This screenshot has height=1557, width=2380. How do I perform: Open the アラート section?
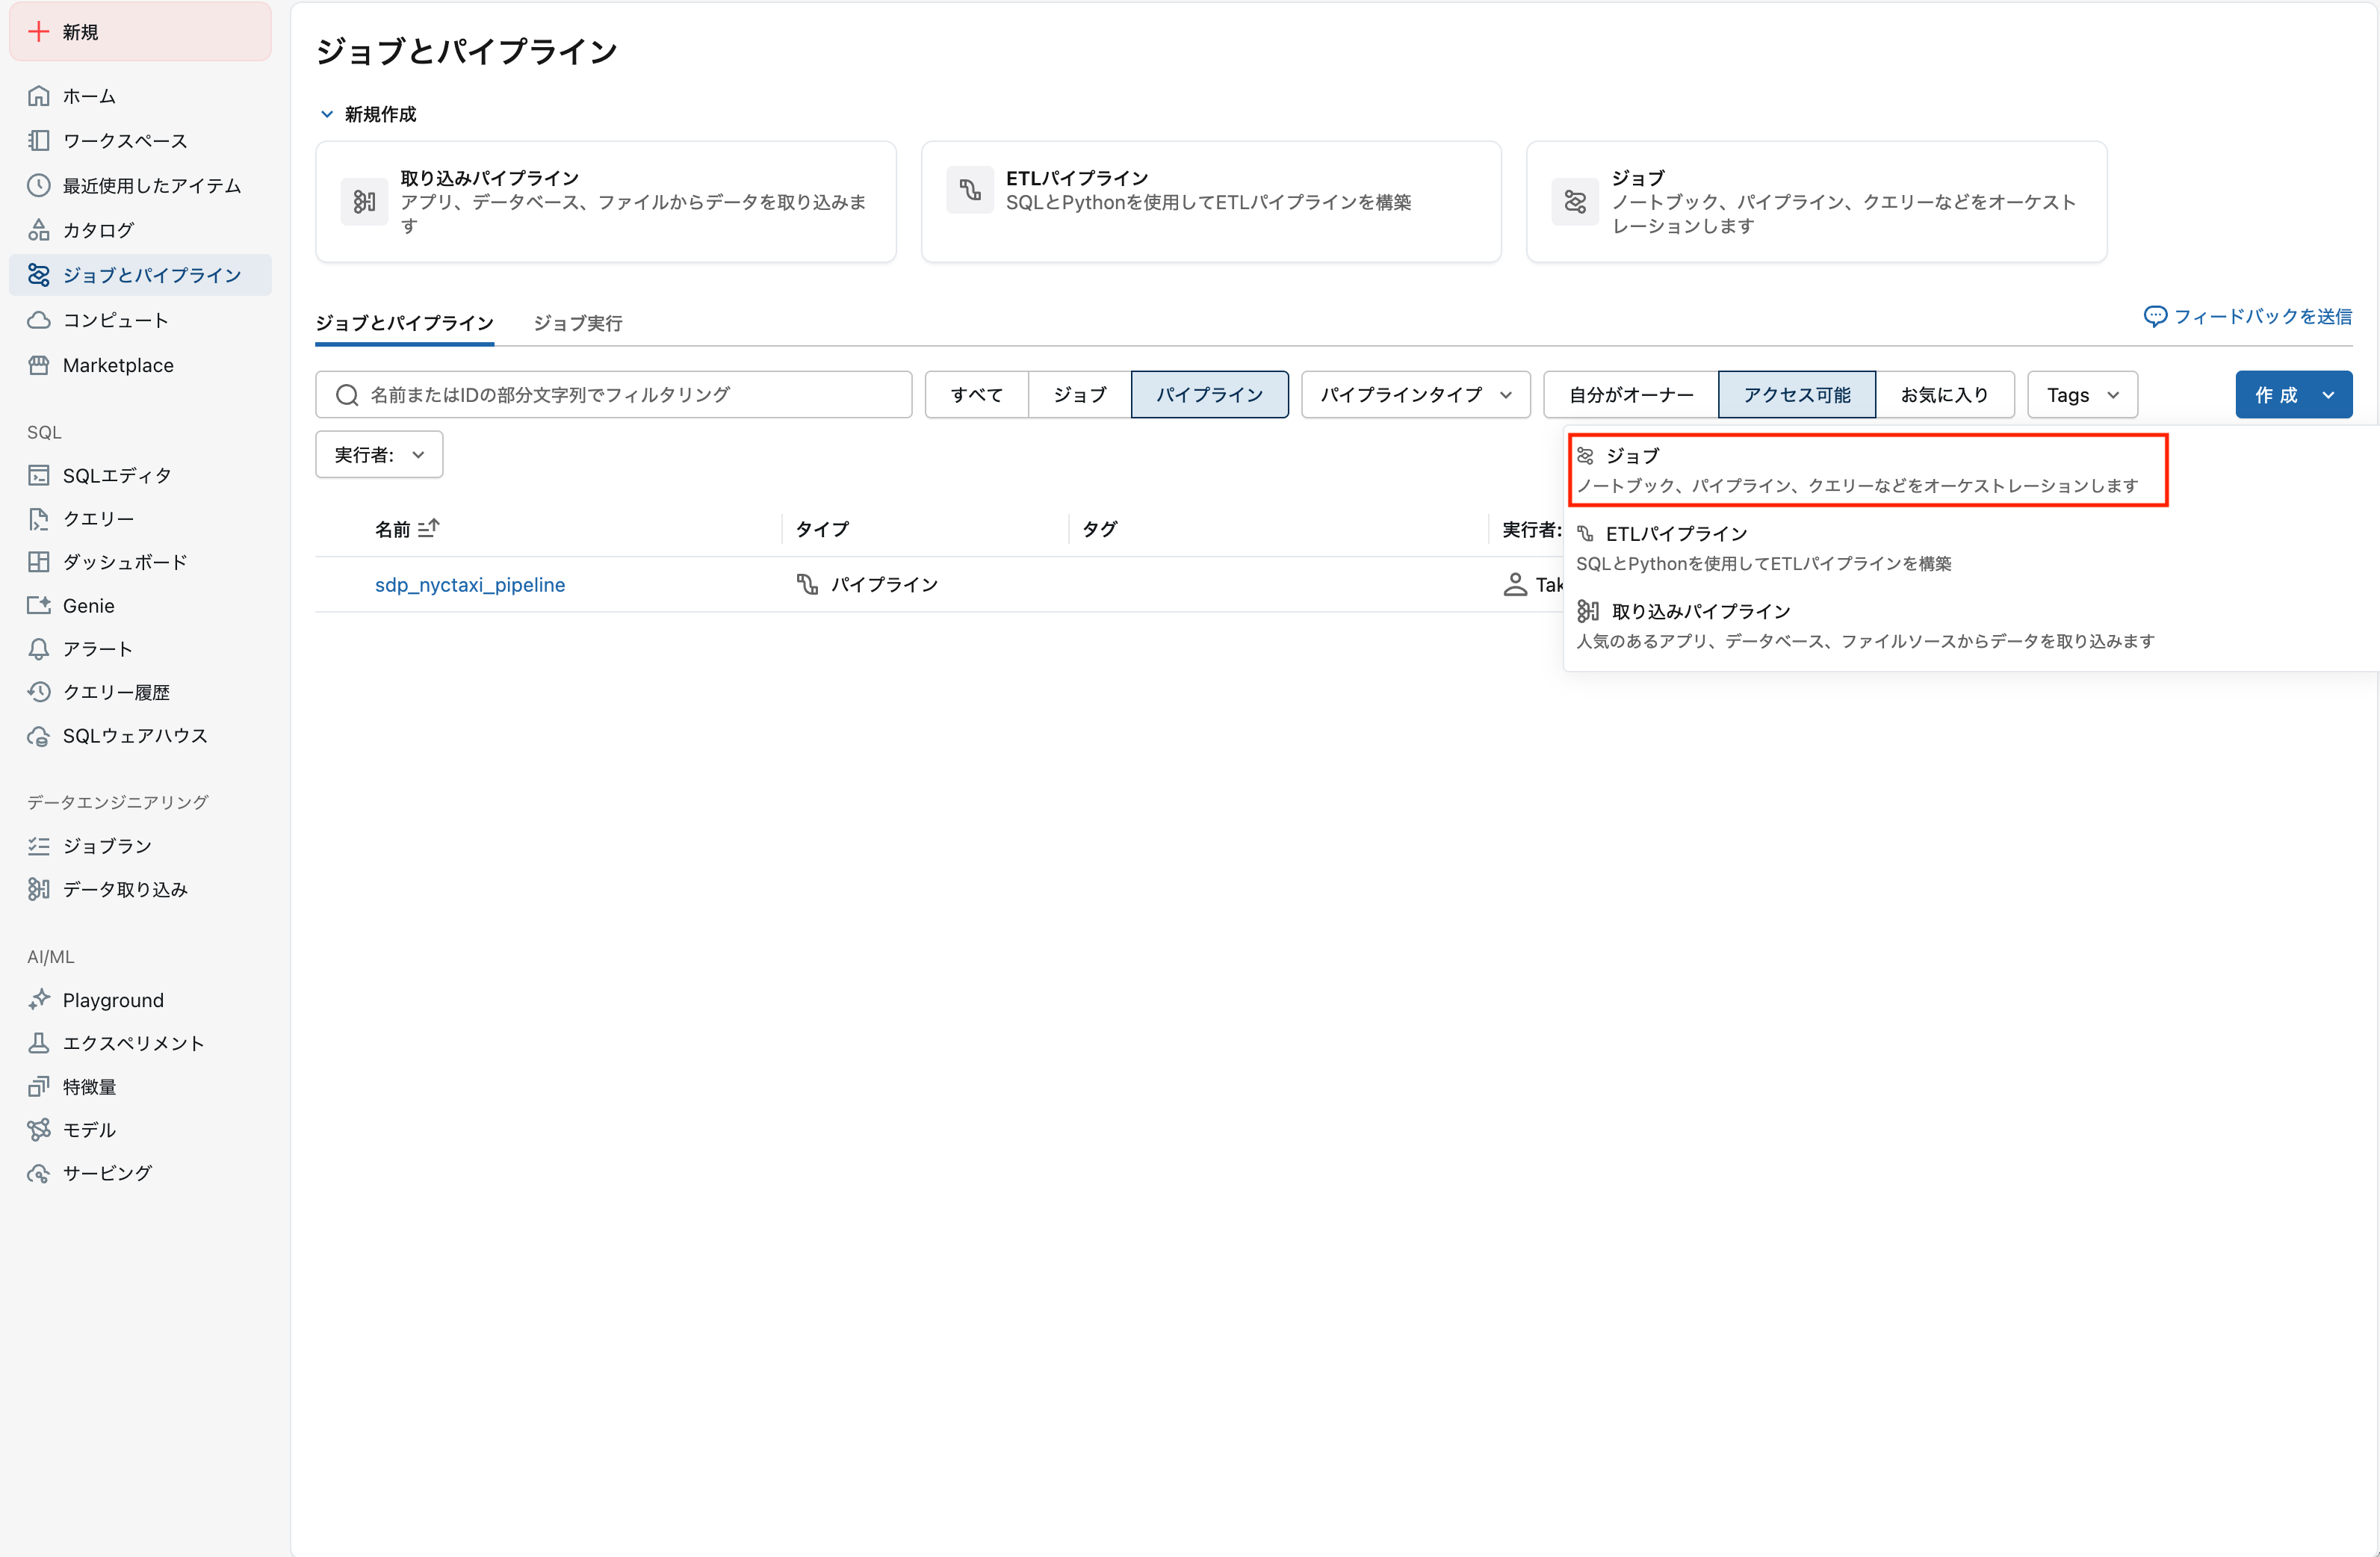pyautogui.click(x=96, y=648)
